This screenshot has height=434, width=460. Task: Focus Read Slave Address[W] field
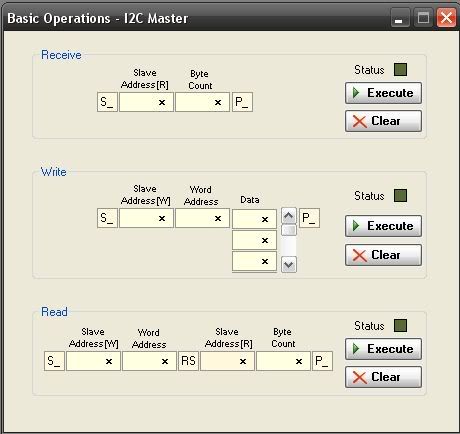tap(93, 361)
